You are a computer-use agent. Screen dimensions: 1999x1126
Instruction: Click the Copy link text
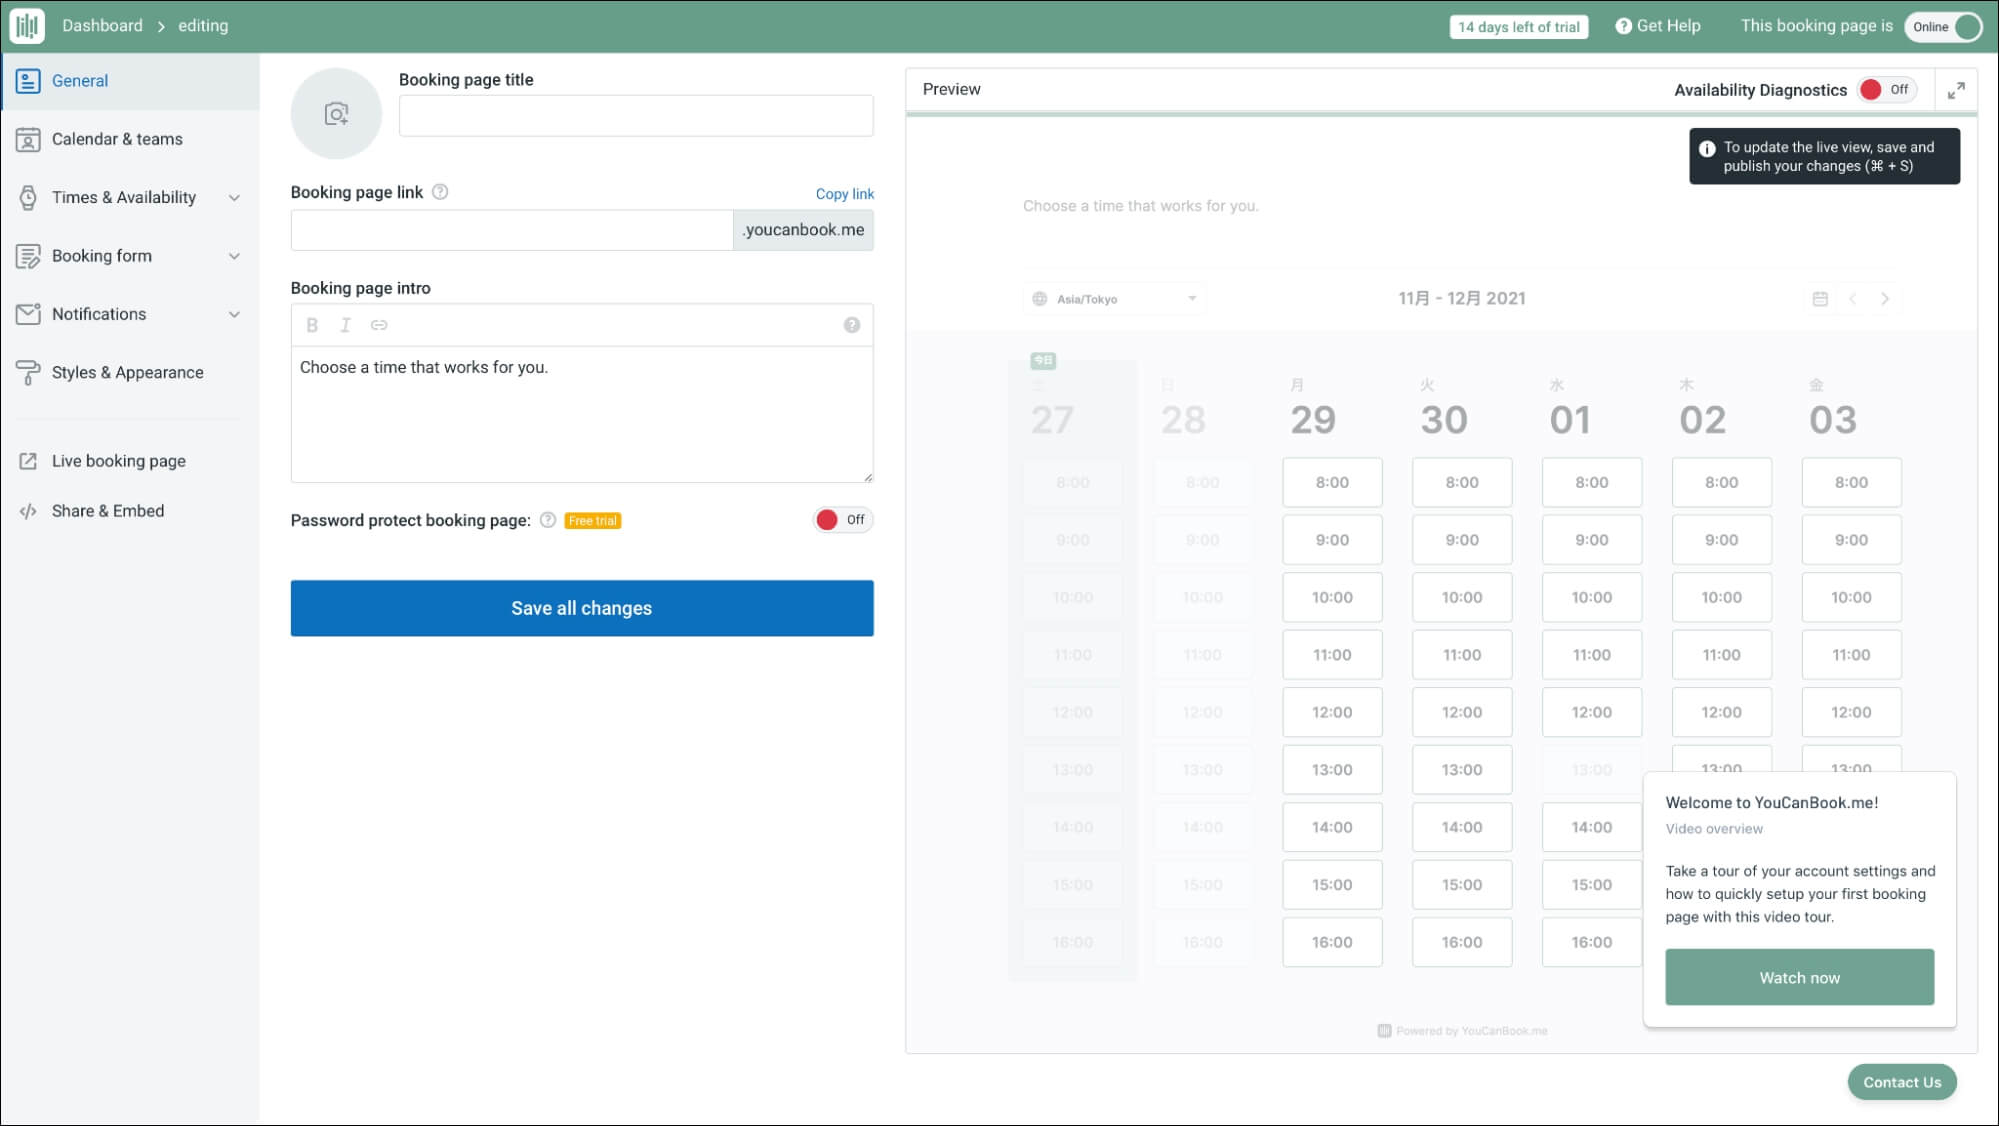click(844, 194)
